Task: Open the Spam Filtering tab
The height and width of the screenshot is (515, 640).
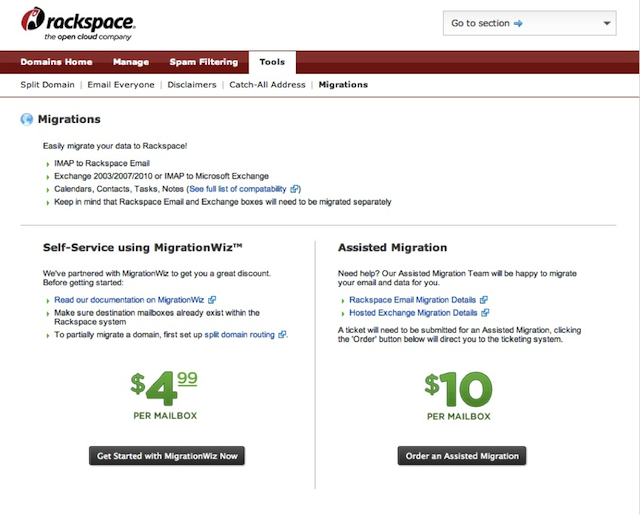Action: (204, 62)
